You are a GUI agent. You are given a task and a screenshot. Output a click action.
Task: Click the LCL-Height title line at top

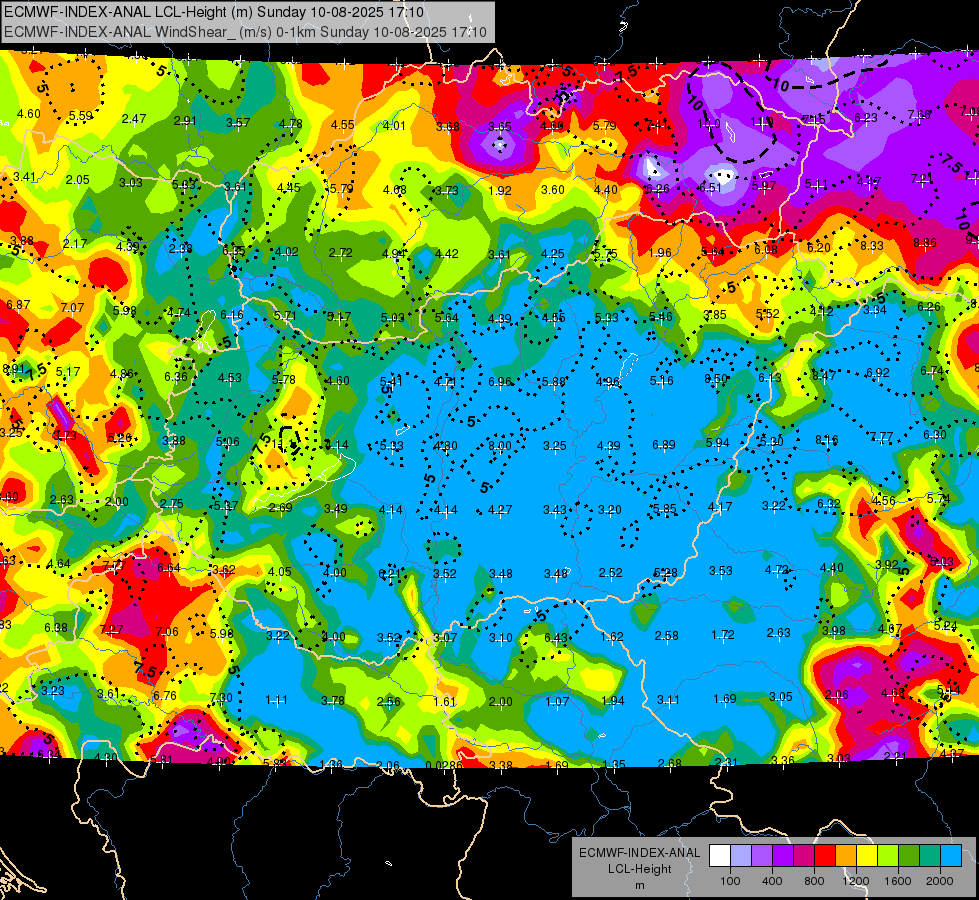tap(214, 12)
